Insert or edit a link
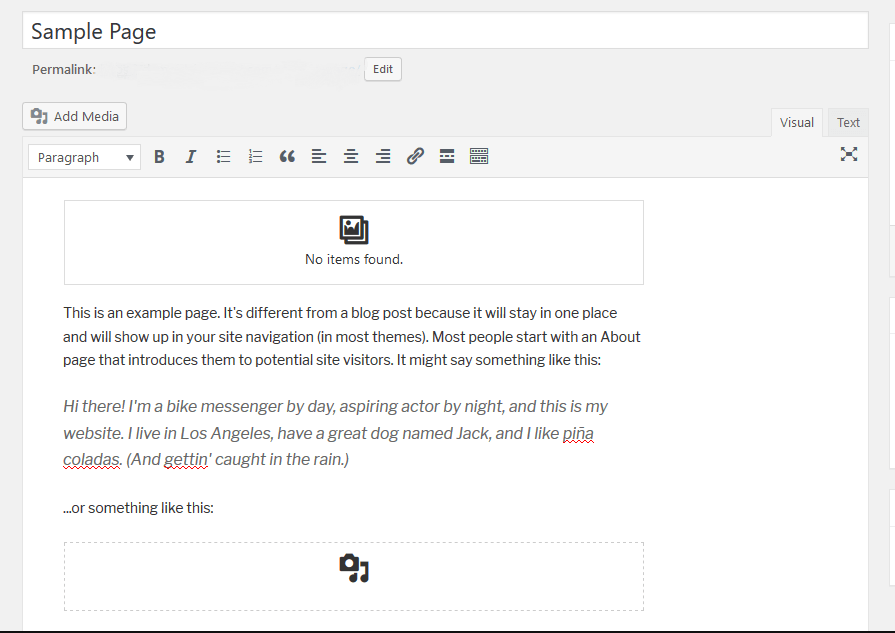This screenshot has width=895, height=633. 415,157
